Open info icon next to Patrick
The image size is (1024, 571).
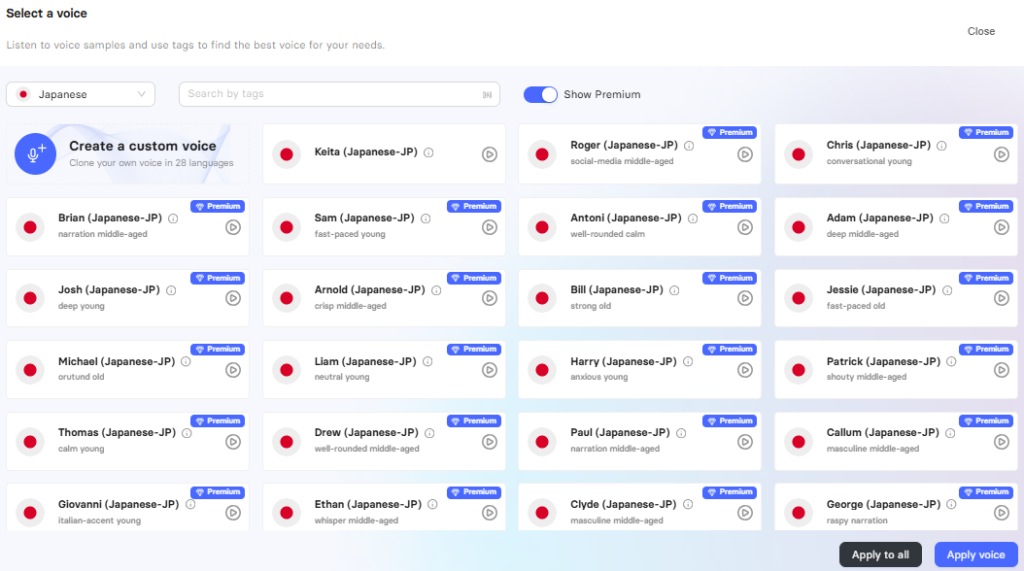(952, 361)
